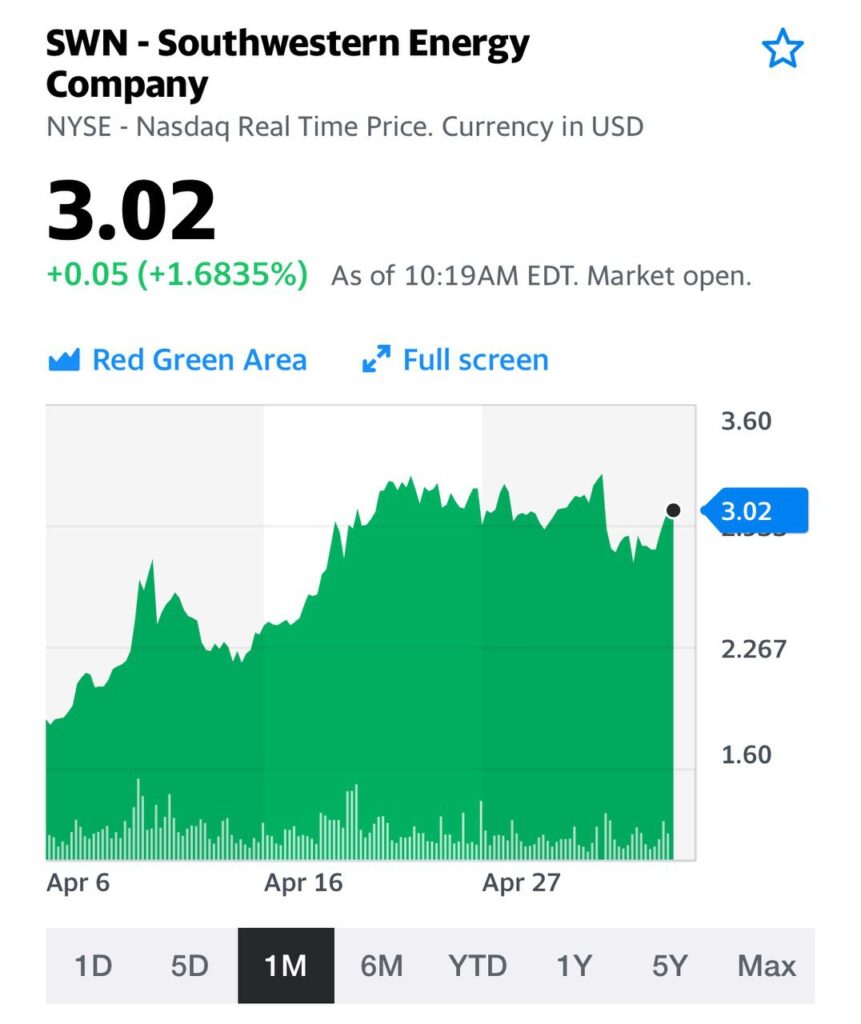Show the Max range history

(766, 966)
